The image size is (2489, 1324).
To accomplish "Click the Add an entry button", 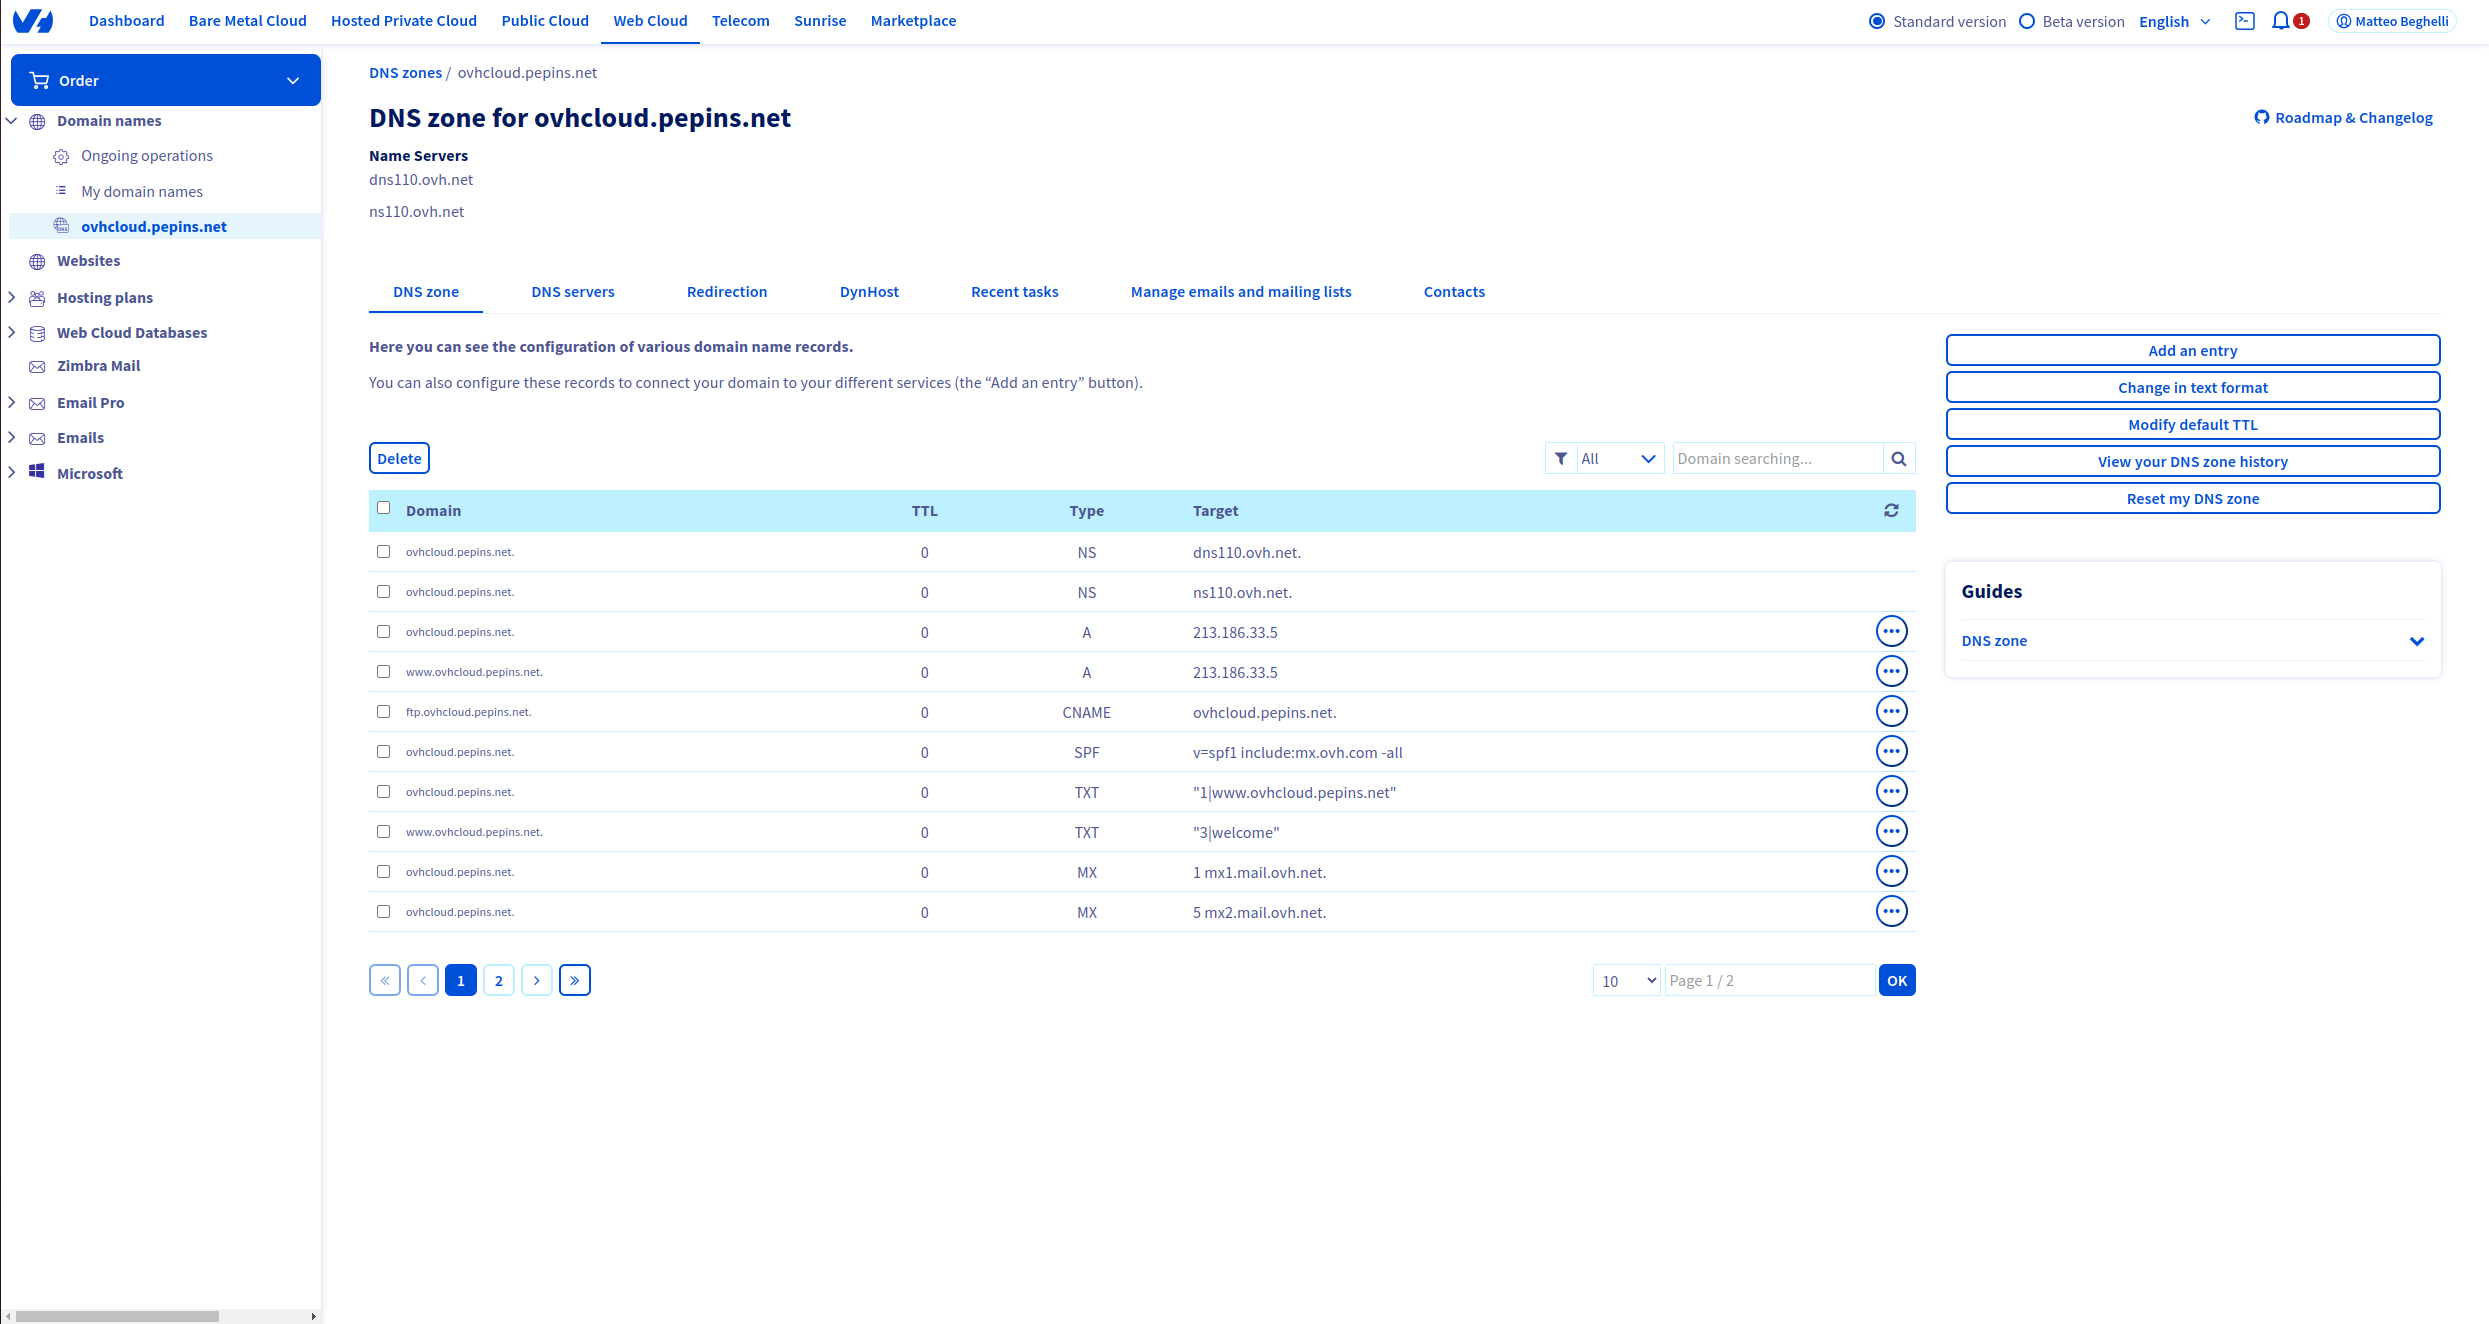I will 2192,351.
